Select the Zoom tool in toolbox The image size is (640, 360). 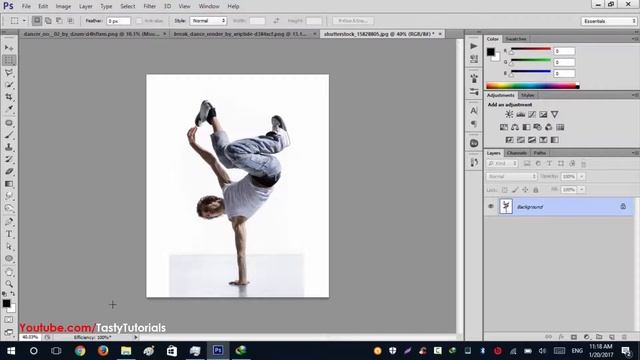[x=9, y=284]
